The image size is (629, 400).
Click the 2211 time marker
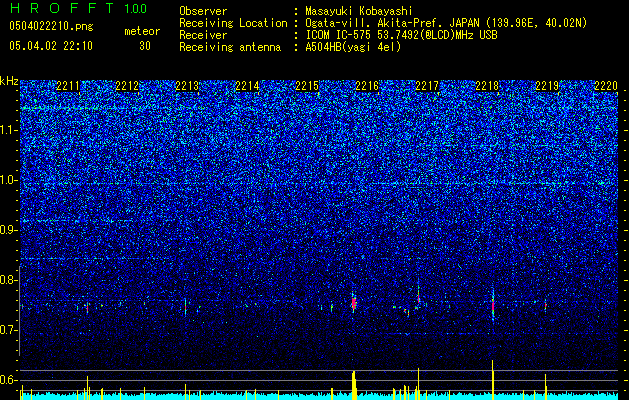click(x=68, y=86)
